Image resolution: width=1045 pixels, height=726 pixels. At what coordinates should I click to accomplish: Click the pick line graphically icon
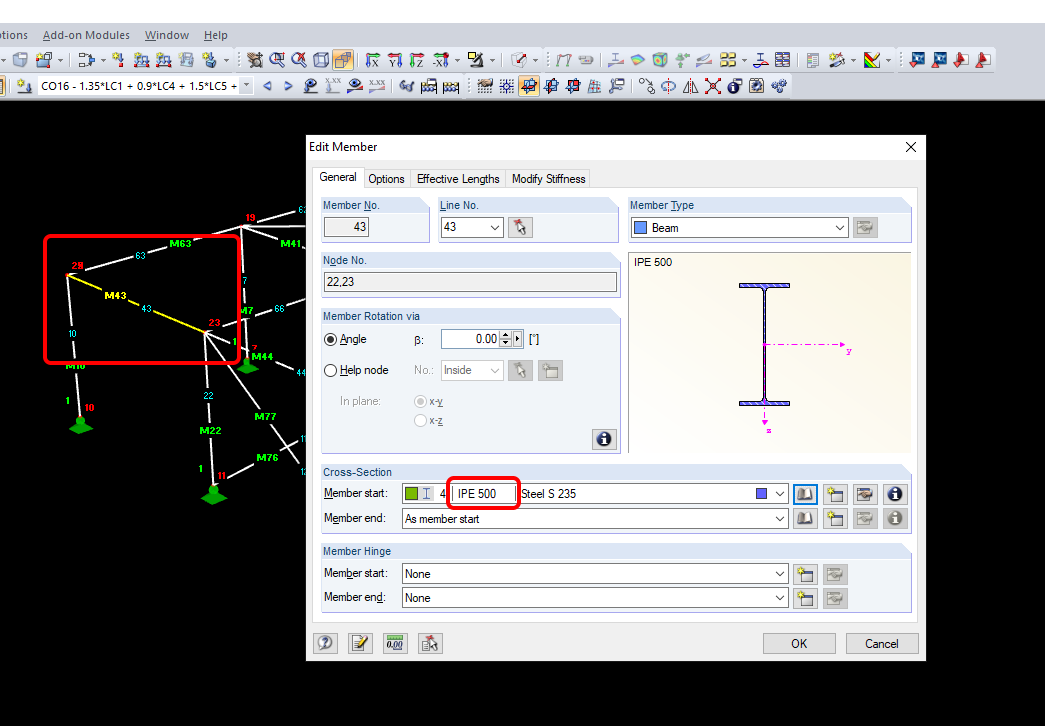[x=520, y=228]
